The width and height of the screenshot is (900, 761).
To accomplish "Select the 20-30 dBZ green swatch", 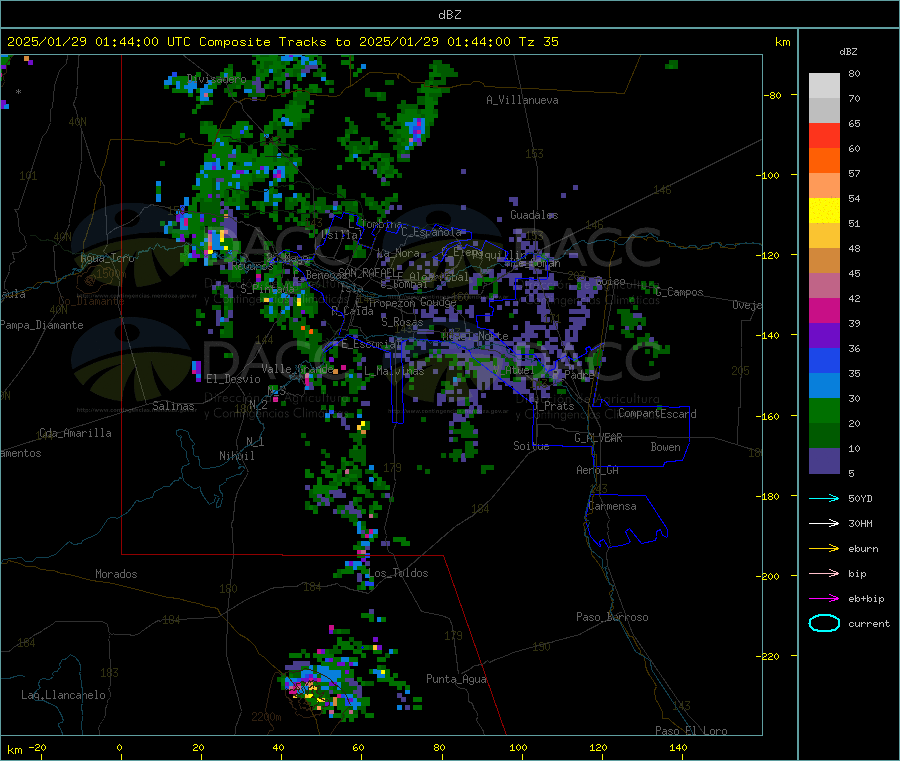I will coord(824,410).
